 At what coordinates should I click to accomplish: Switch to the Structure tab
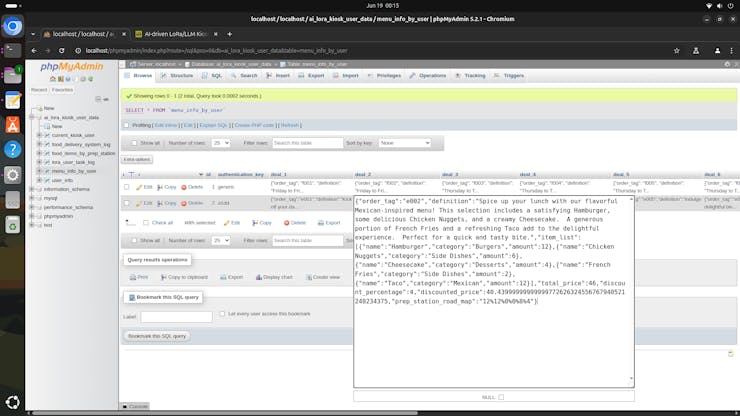click(177, 76)
